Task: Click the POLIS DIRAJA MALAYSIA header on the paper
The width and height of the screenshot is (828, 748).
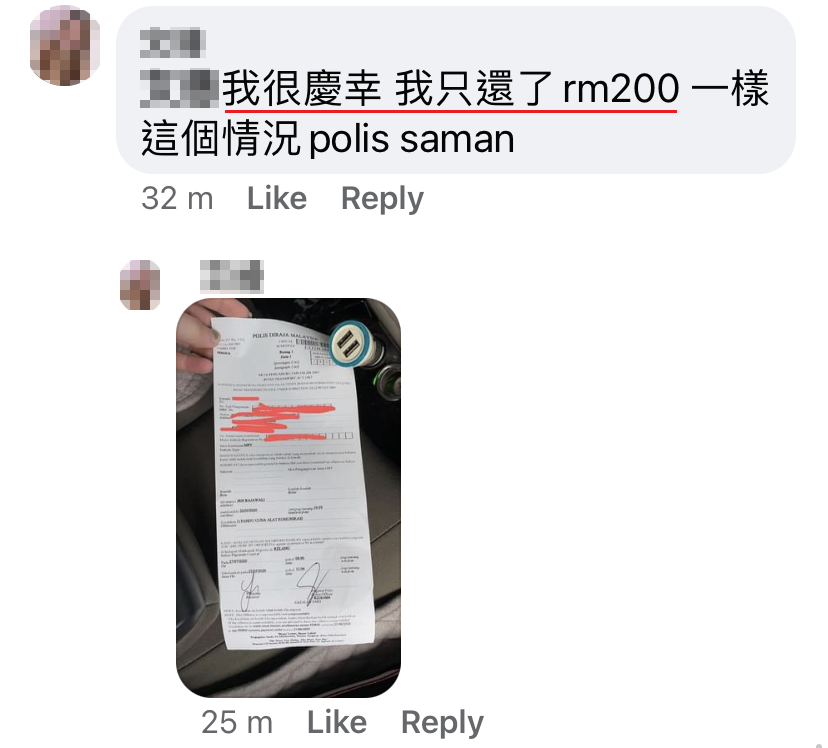Action: coord(285,336)
